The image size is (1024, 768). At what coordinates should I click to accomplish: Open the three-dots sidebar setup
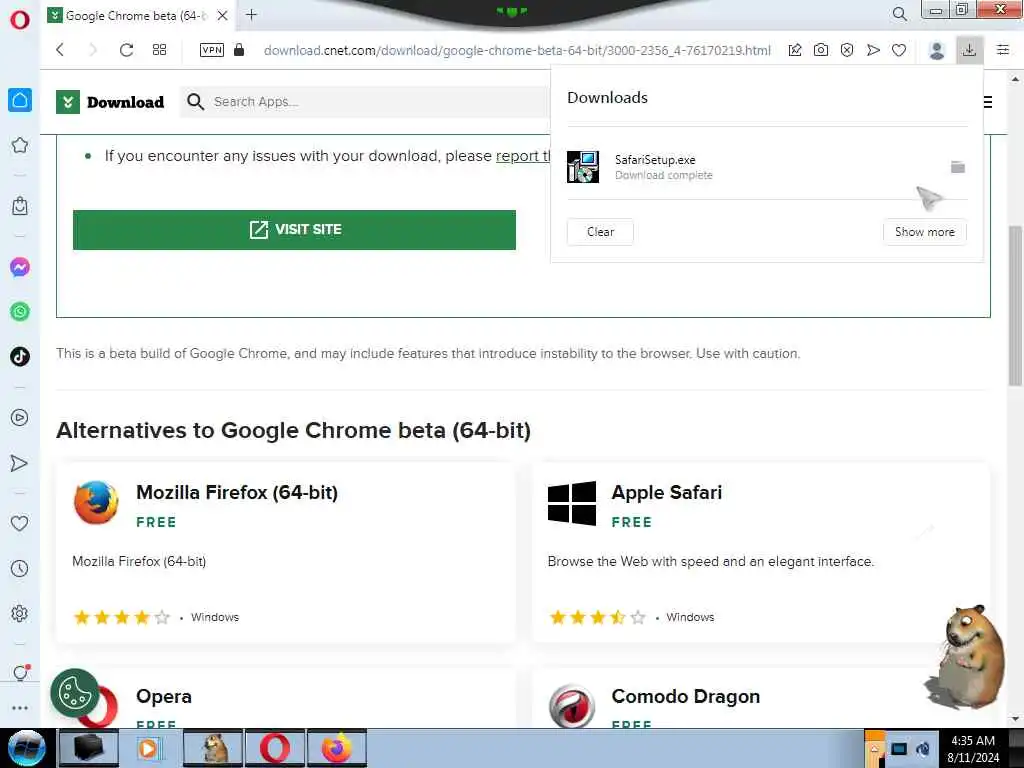click(x=20, y=708)
